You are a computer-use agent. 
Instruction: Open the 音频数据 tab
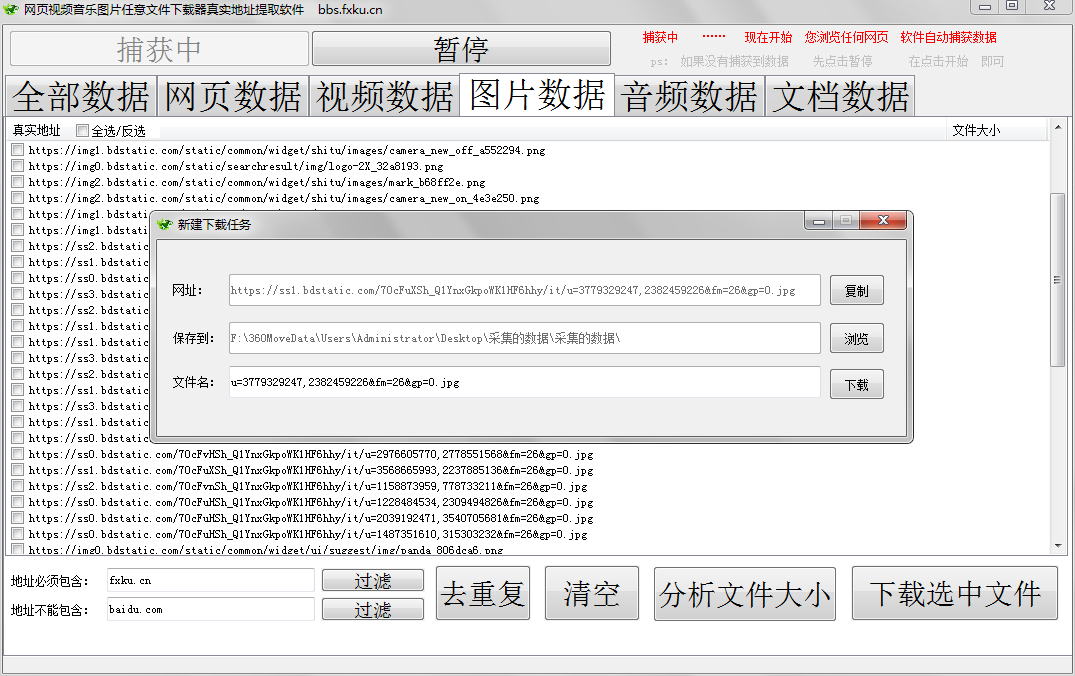click(689, 96)
